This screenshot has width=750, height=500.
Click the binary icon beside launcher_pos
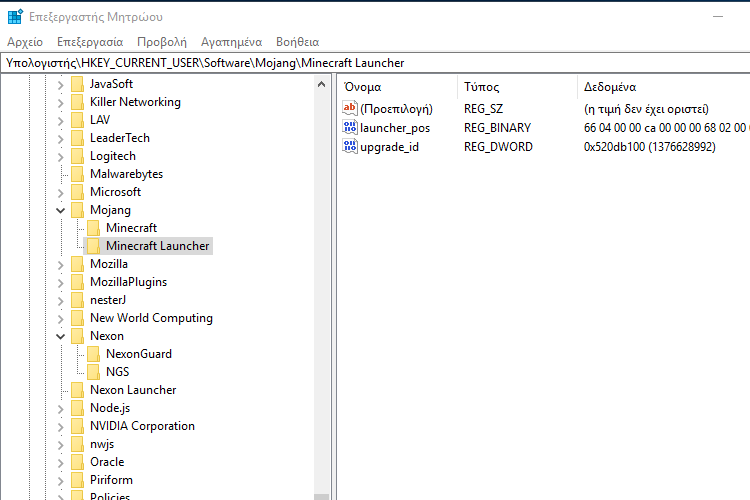[x=350, y=127]
